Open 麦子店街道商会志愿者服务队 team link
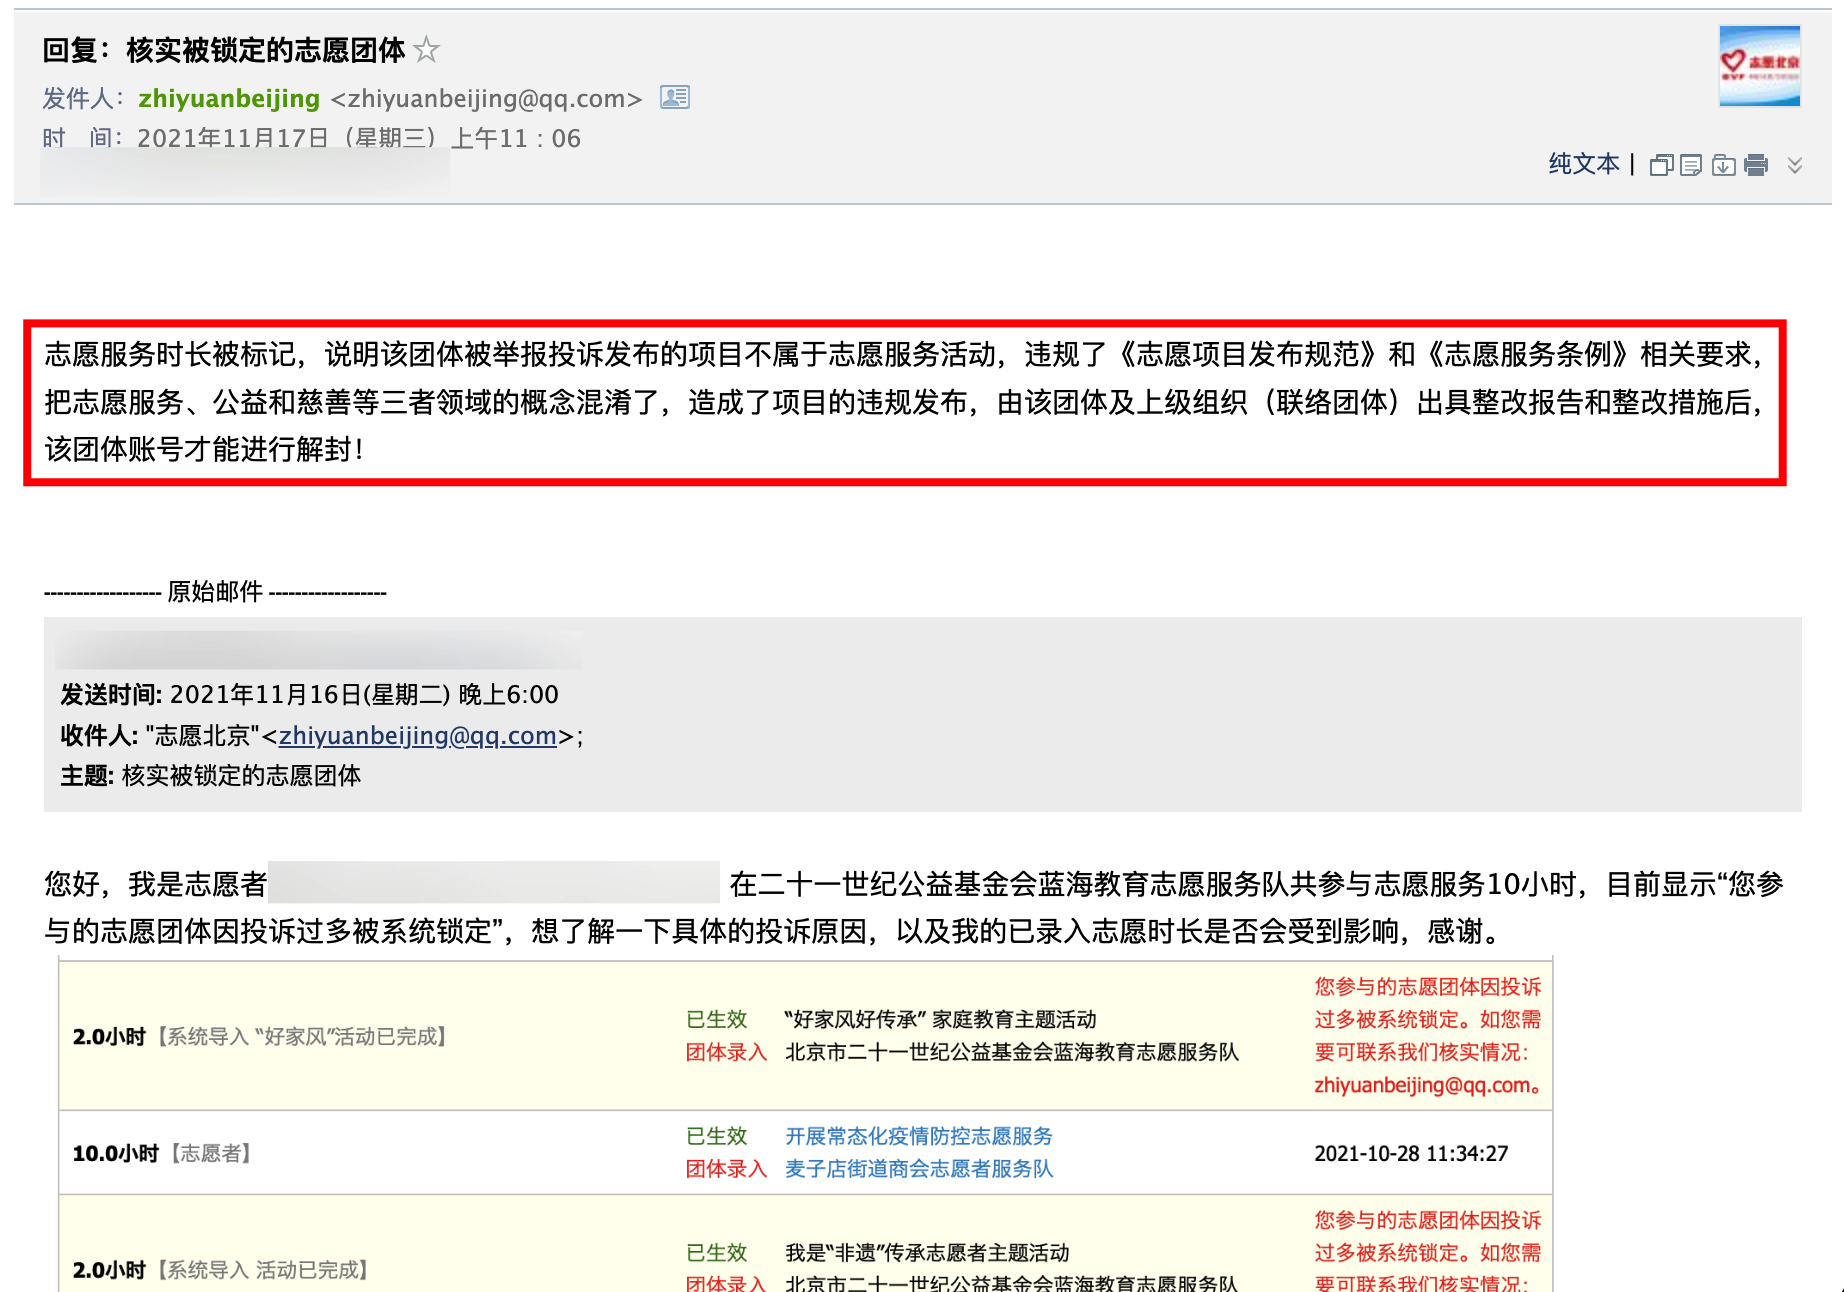The height and width of the screenshot is (1292, 1844). (919, 1168)
